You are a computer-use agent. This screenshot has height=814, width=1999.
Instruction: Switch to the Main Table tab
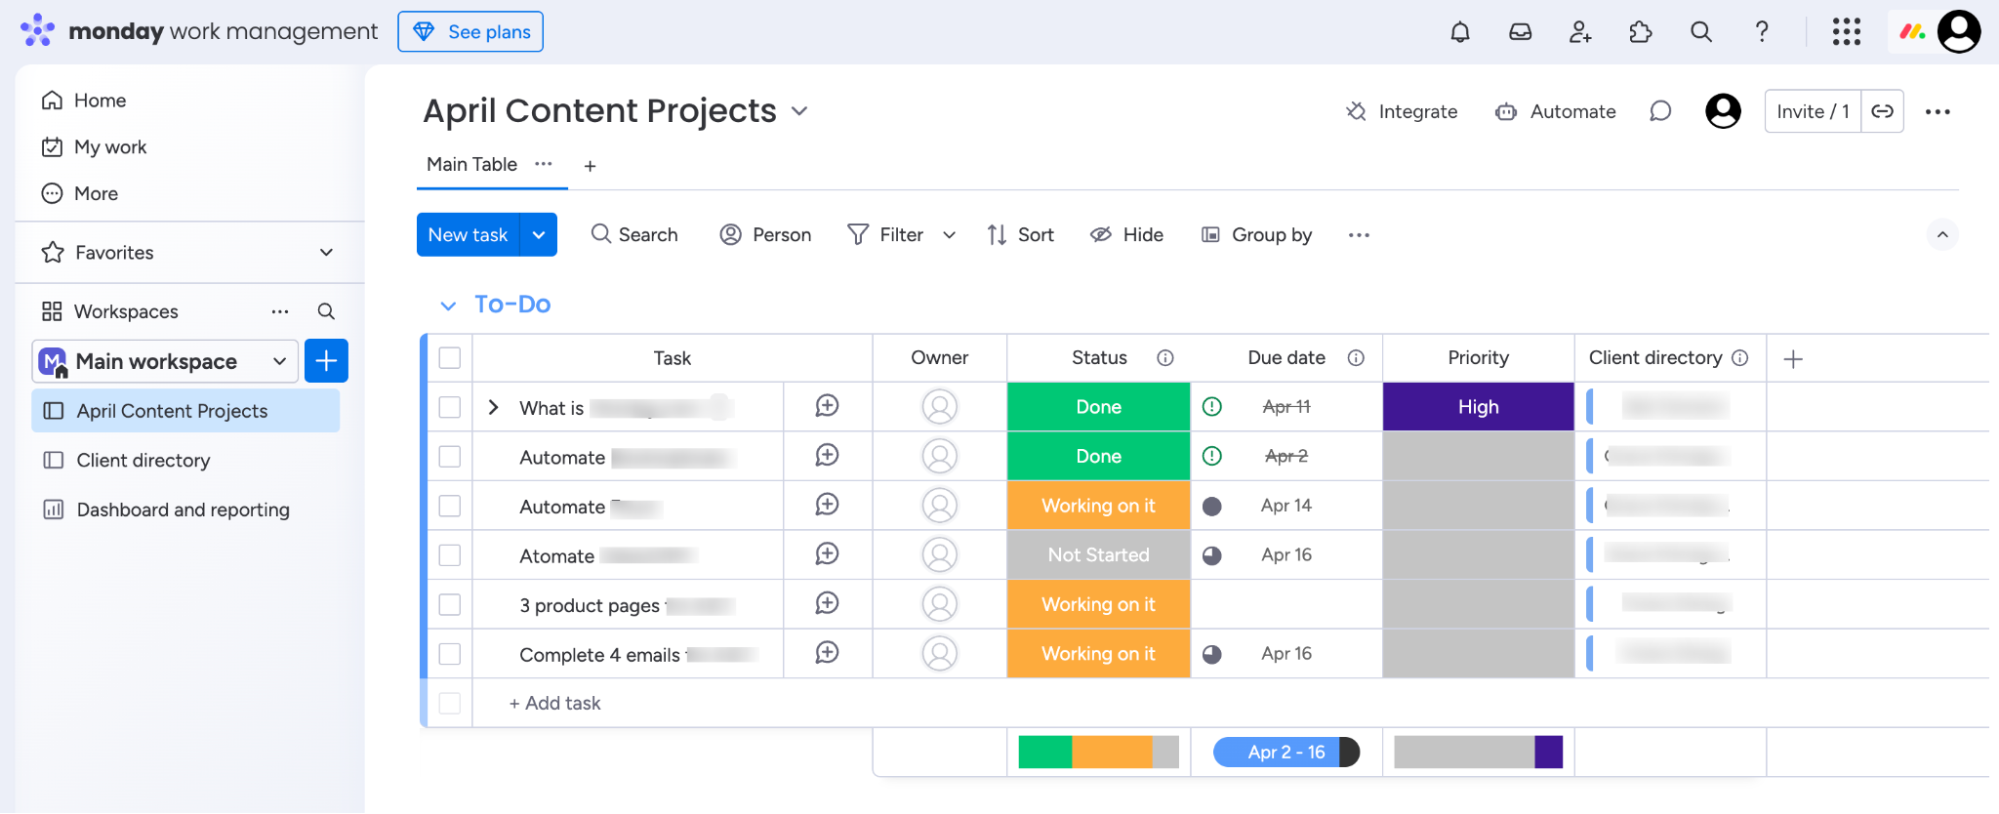472,165
